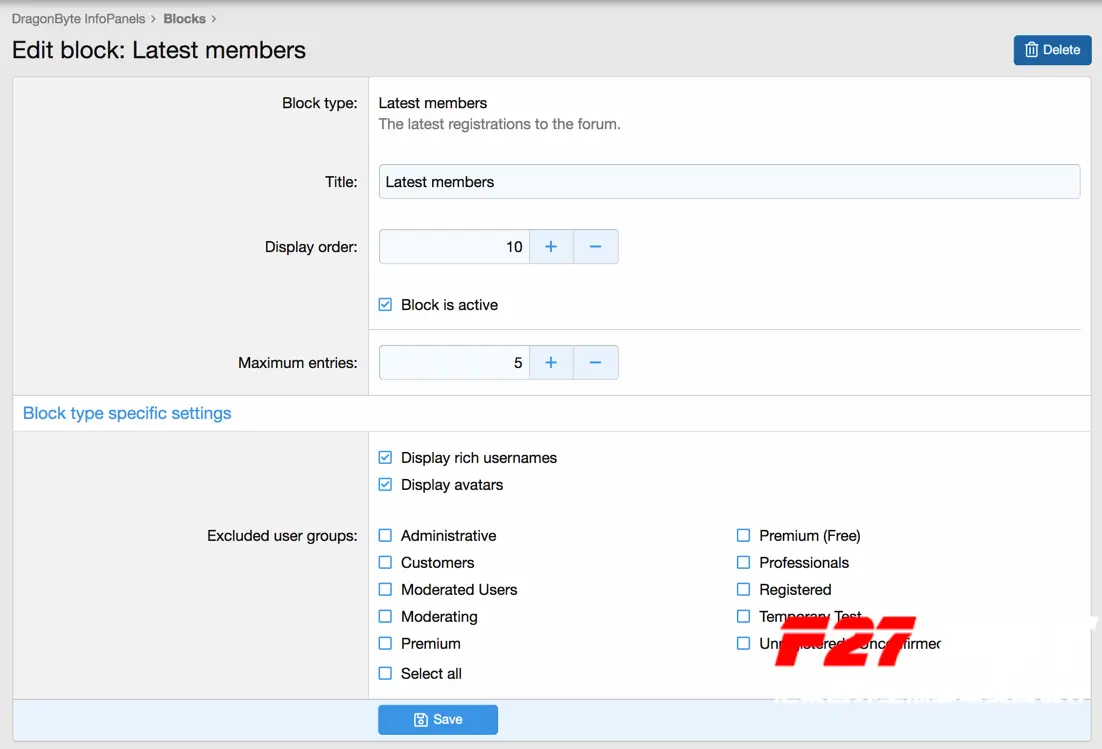Exclude the Administrative user group
The width and height of the screenshot is (1102, 749).
tap(385, 535)
